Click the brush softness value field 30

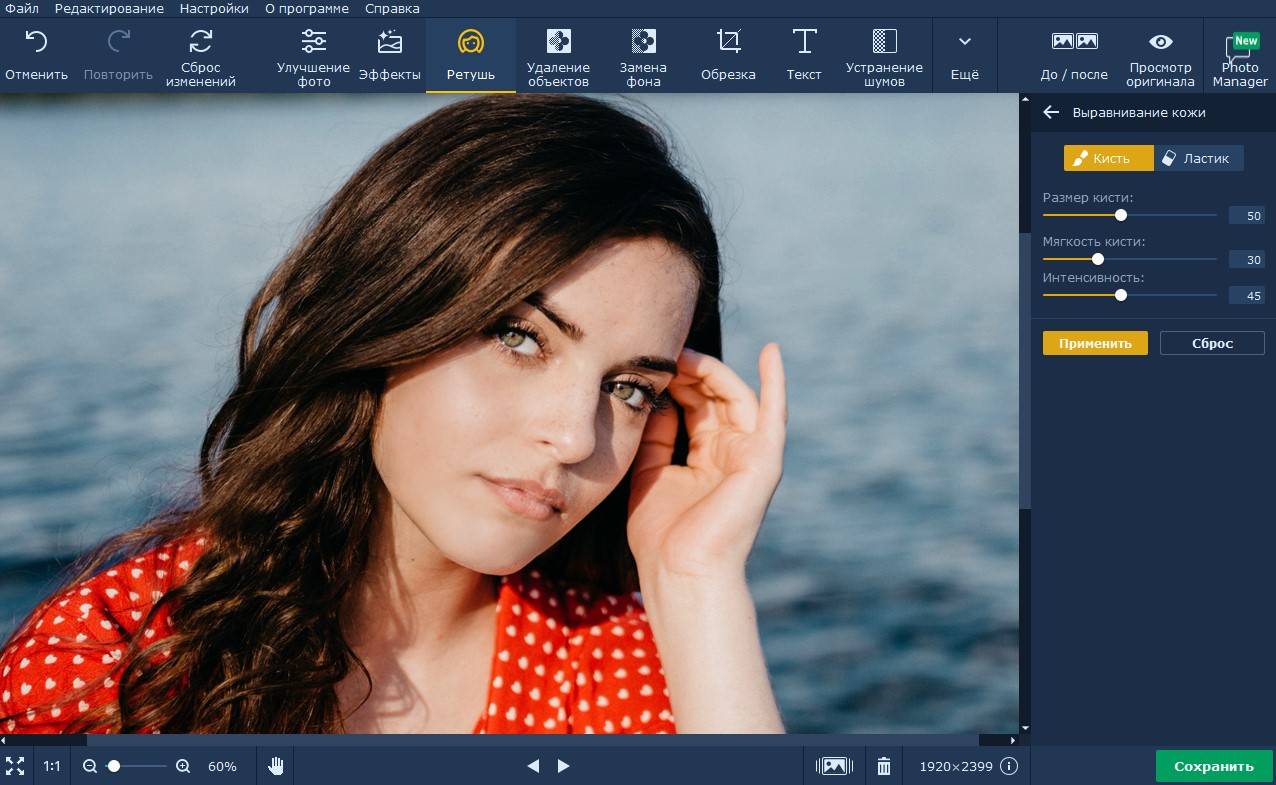[x=1247, y=260]
